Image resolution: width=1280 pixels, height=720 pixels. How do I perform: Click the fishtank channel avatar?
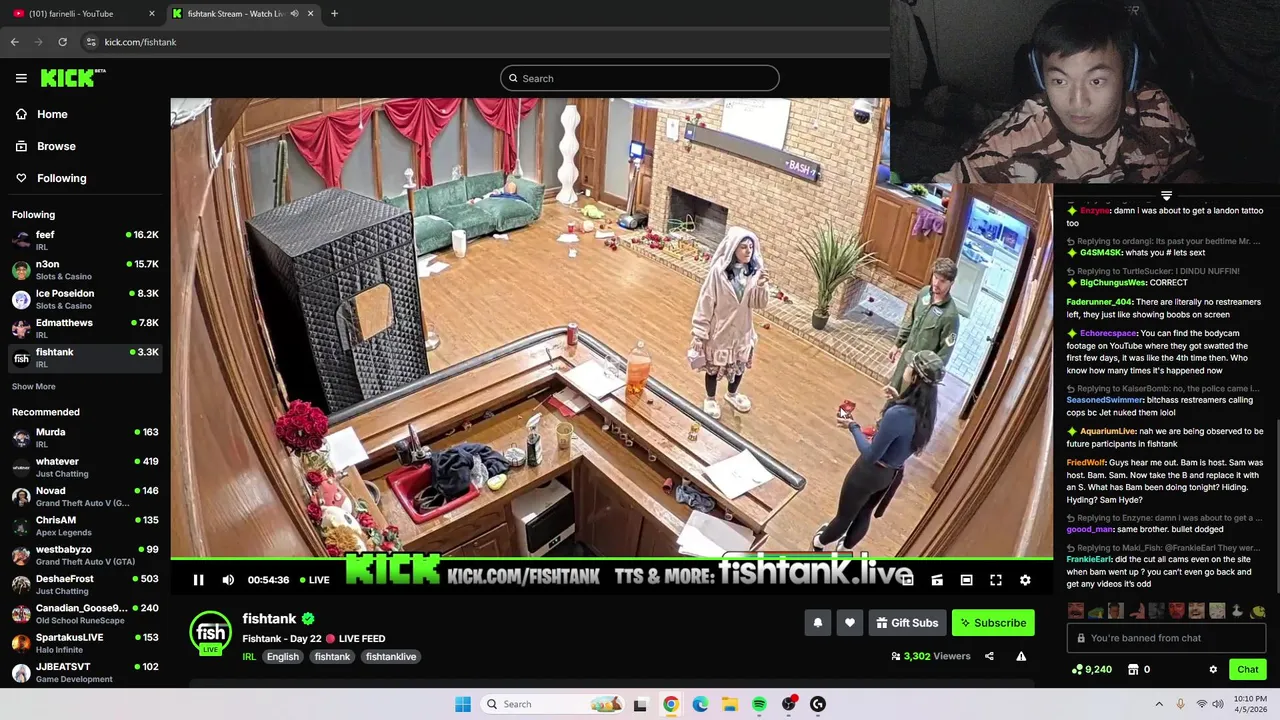211,633
